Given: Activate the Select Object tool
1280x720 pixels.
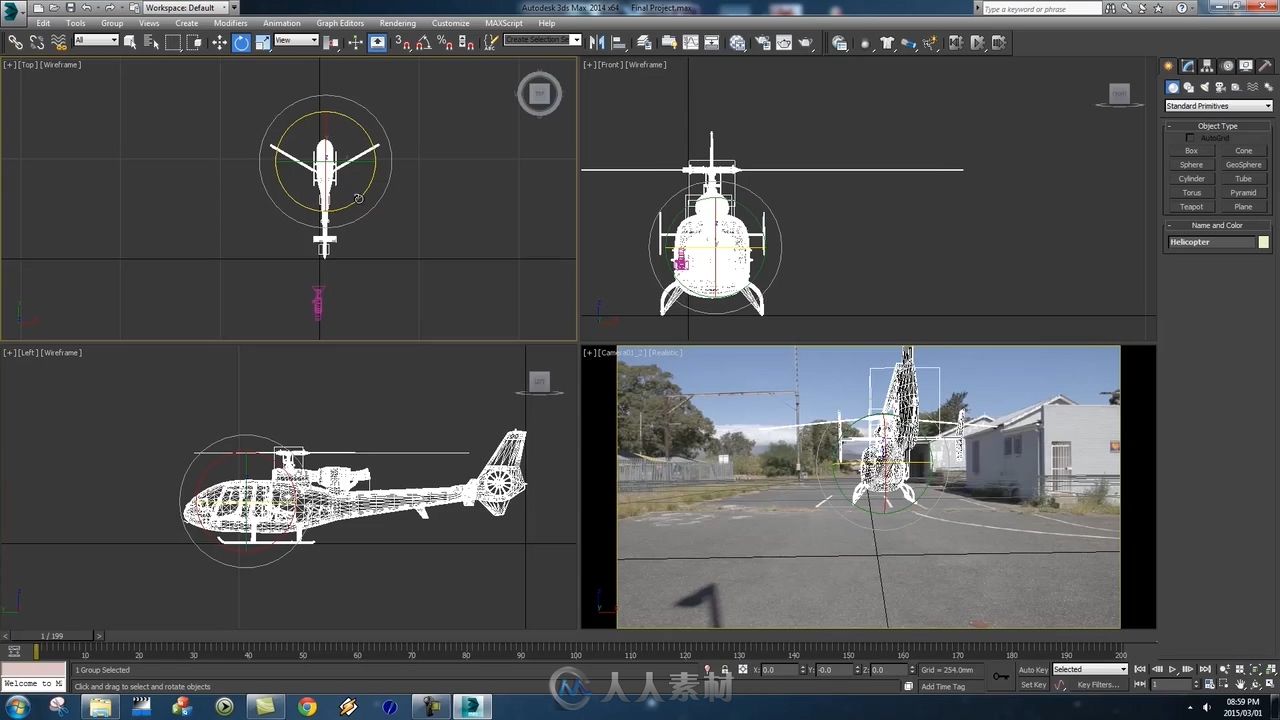Looking at the screenshot, I should pos(130,42).
